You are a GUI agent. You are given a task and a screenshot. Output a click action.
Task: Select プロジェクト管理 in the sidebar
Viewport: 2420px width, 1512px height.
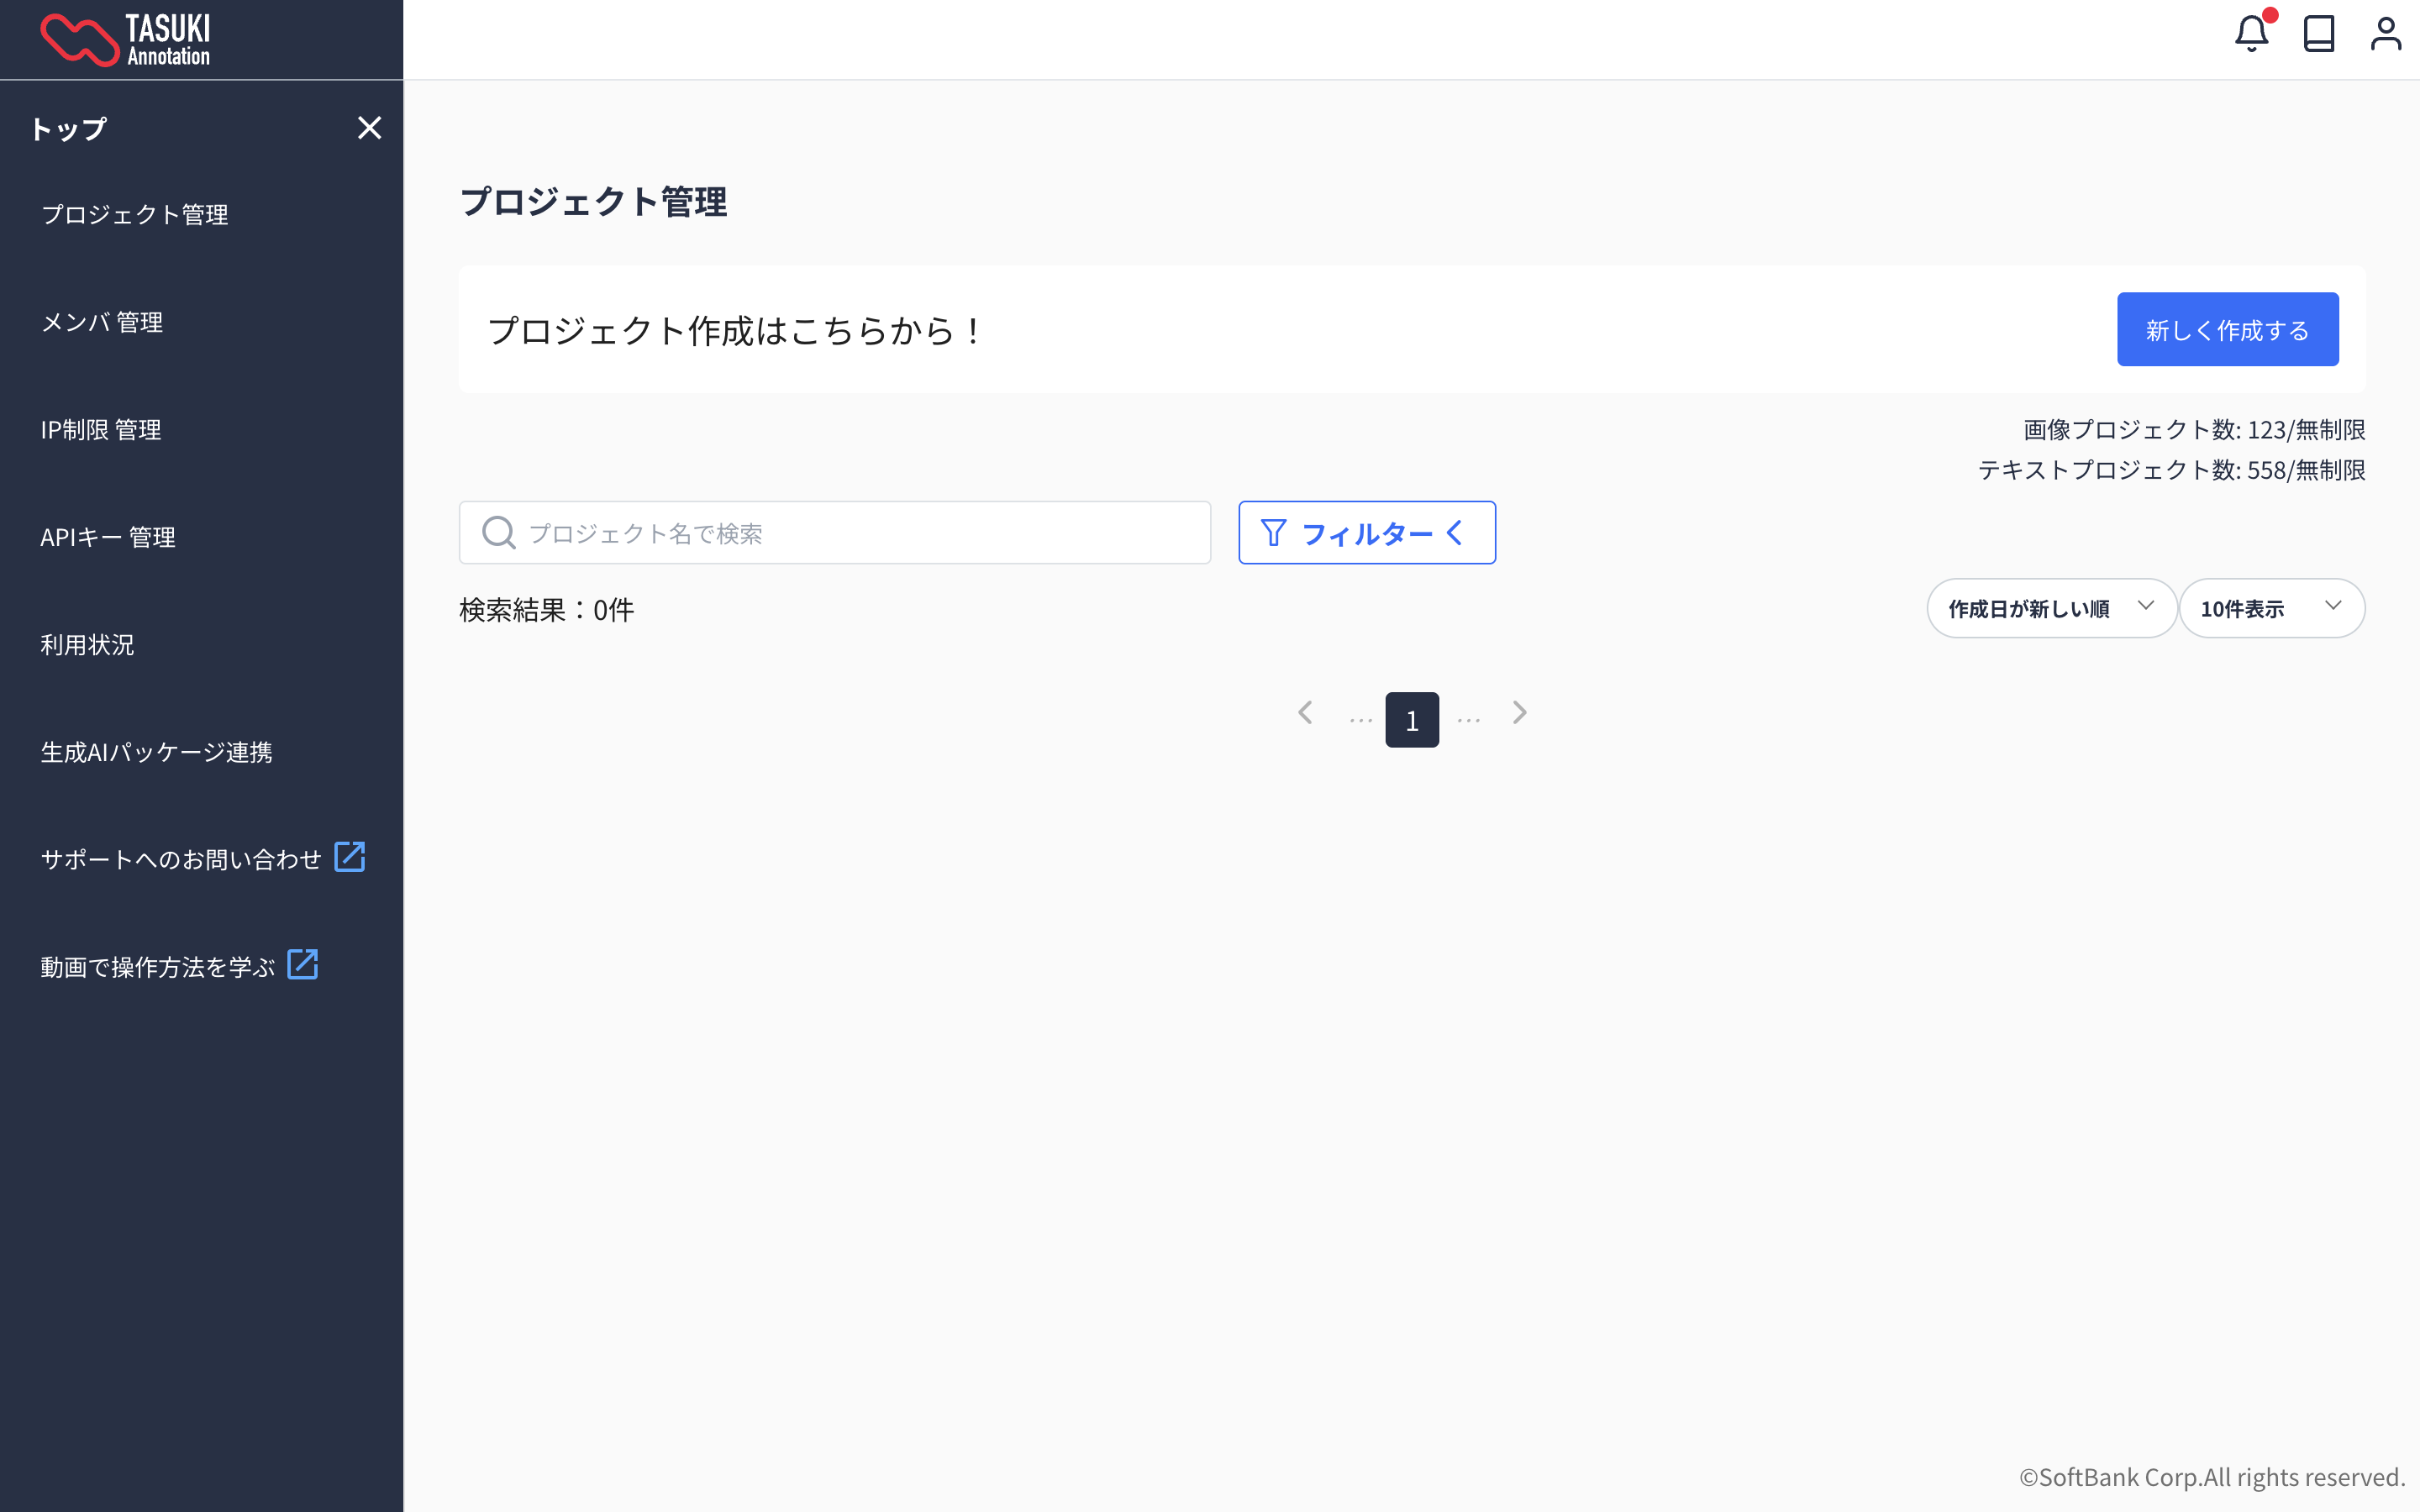[135, 214]
